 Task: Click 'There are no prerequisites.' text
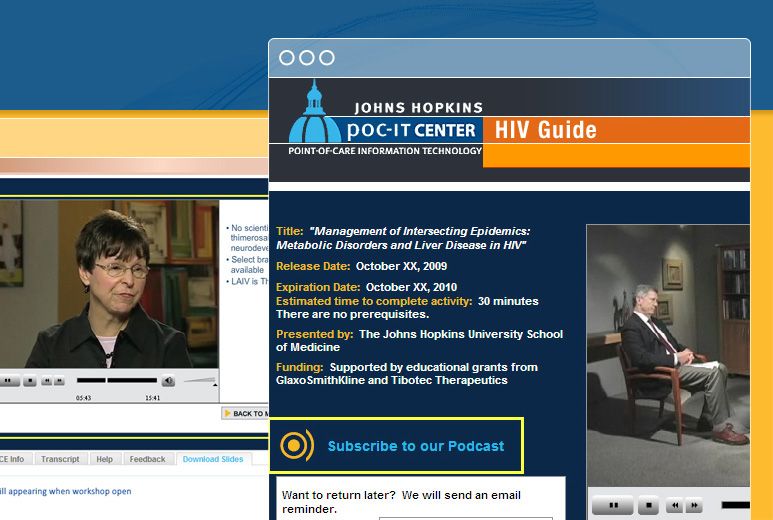(x=352, y=314)
